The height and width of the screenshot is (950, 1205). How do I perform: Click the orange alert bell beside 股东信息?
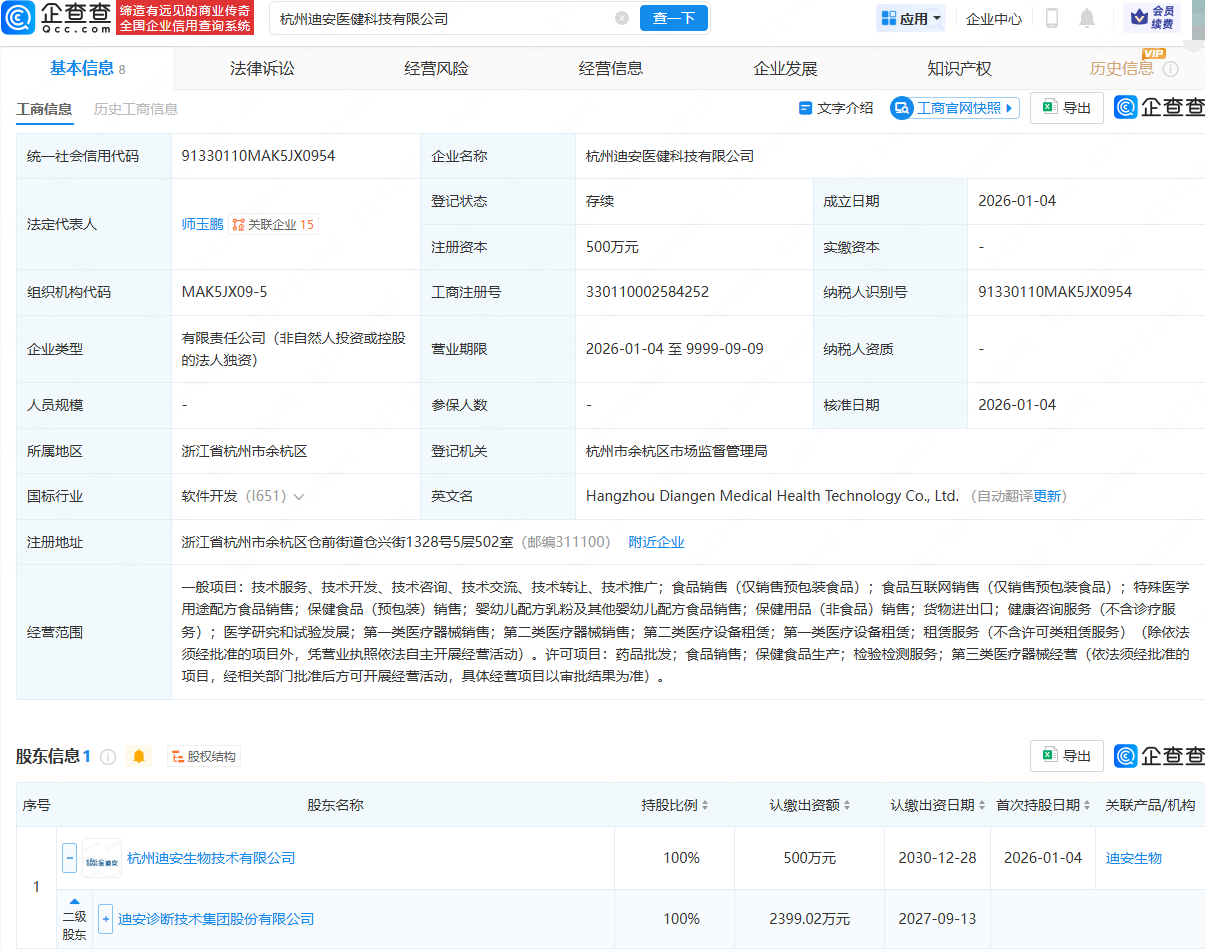pos(139,757)
